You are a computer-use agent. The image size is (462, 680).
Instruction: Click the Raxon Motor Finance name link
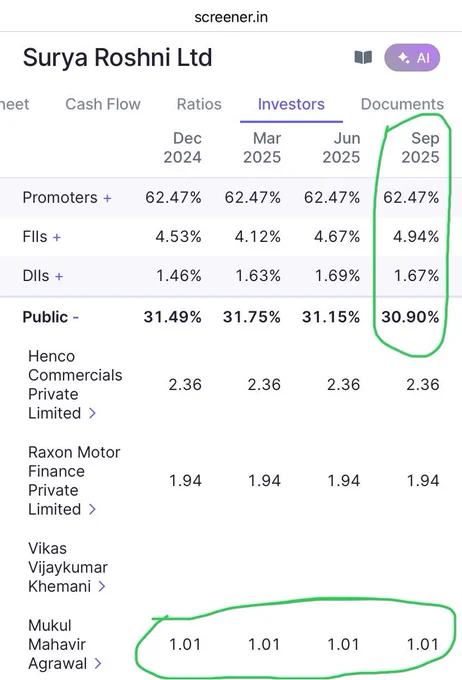[x=74, y=481]
